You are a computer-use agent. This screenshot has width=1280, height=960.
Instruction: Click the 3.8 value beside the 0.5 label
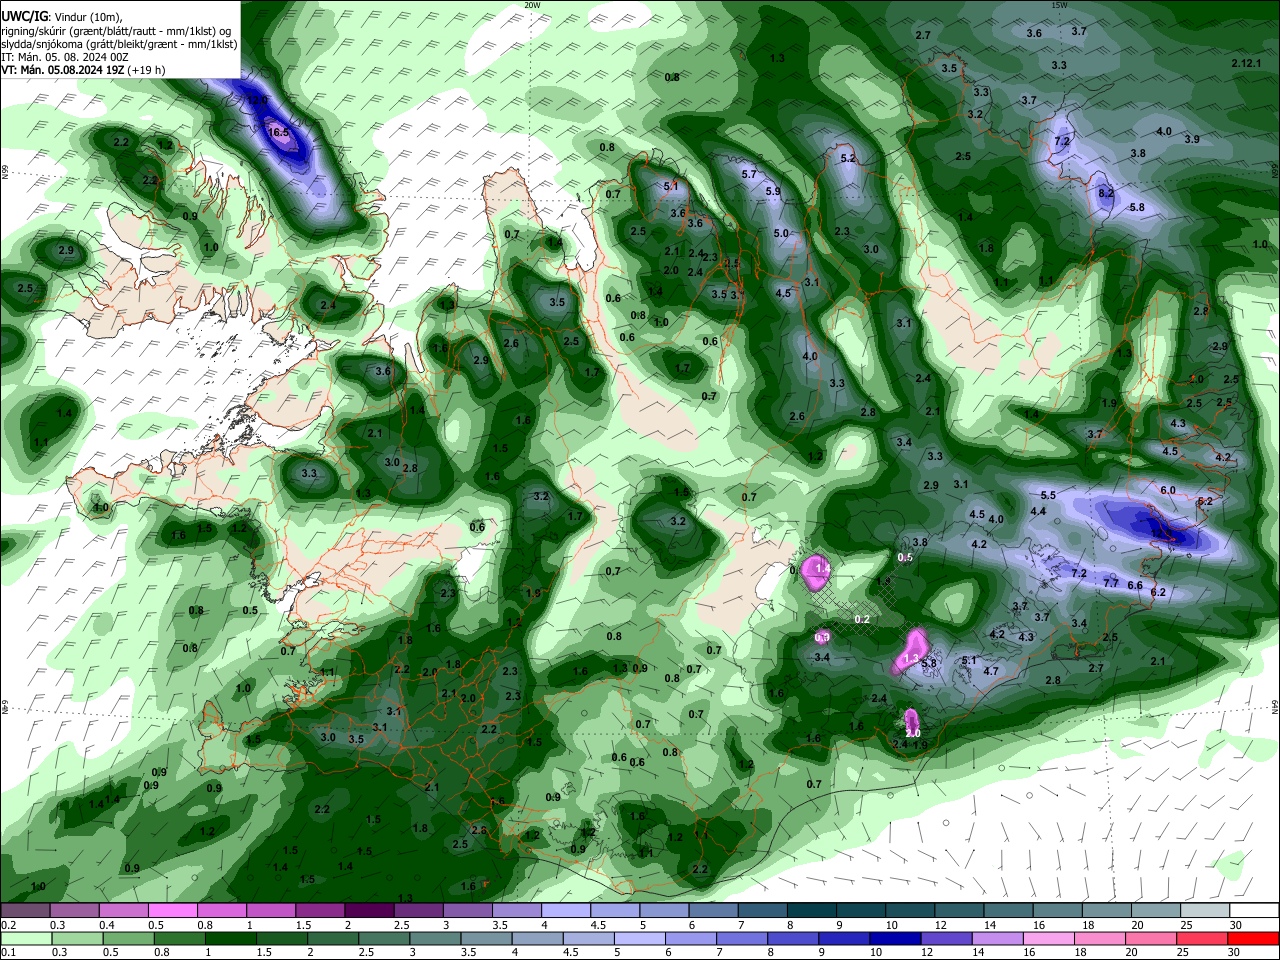(x=920, y=543)
